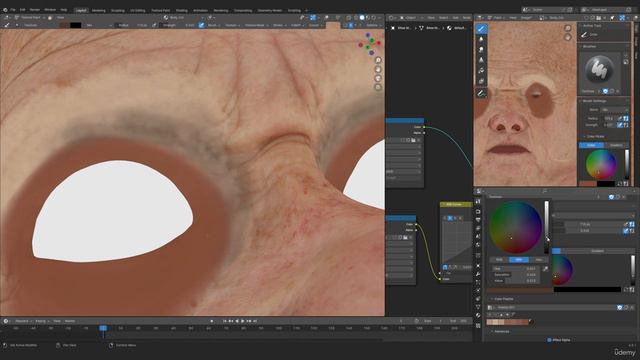Click the viewport zoom magnifier gizmo
This screenshot has height=360, width=640.
tap(378, 60)
